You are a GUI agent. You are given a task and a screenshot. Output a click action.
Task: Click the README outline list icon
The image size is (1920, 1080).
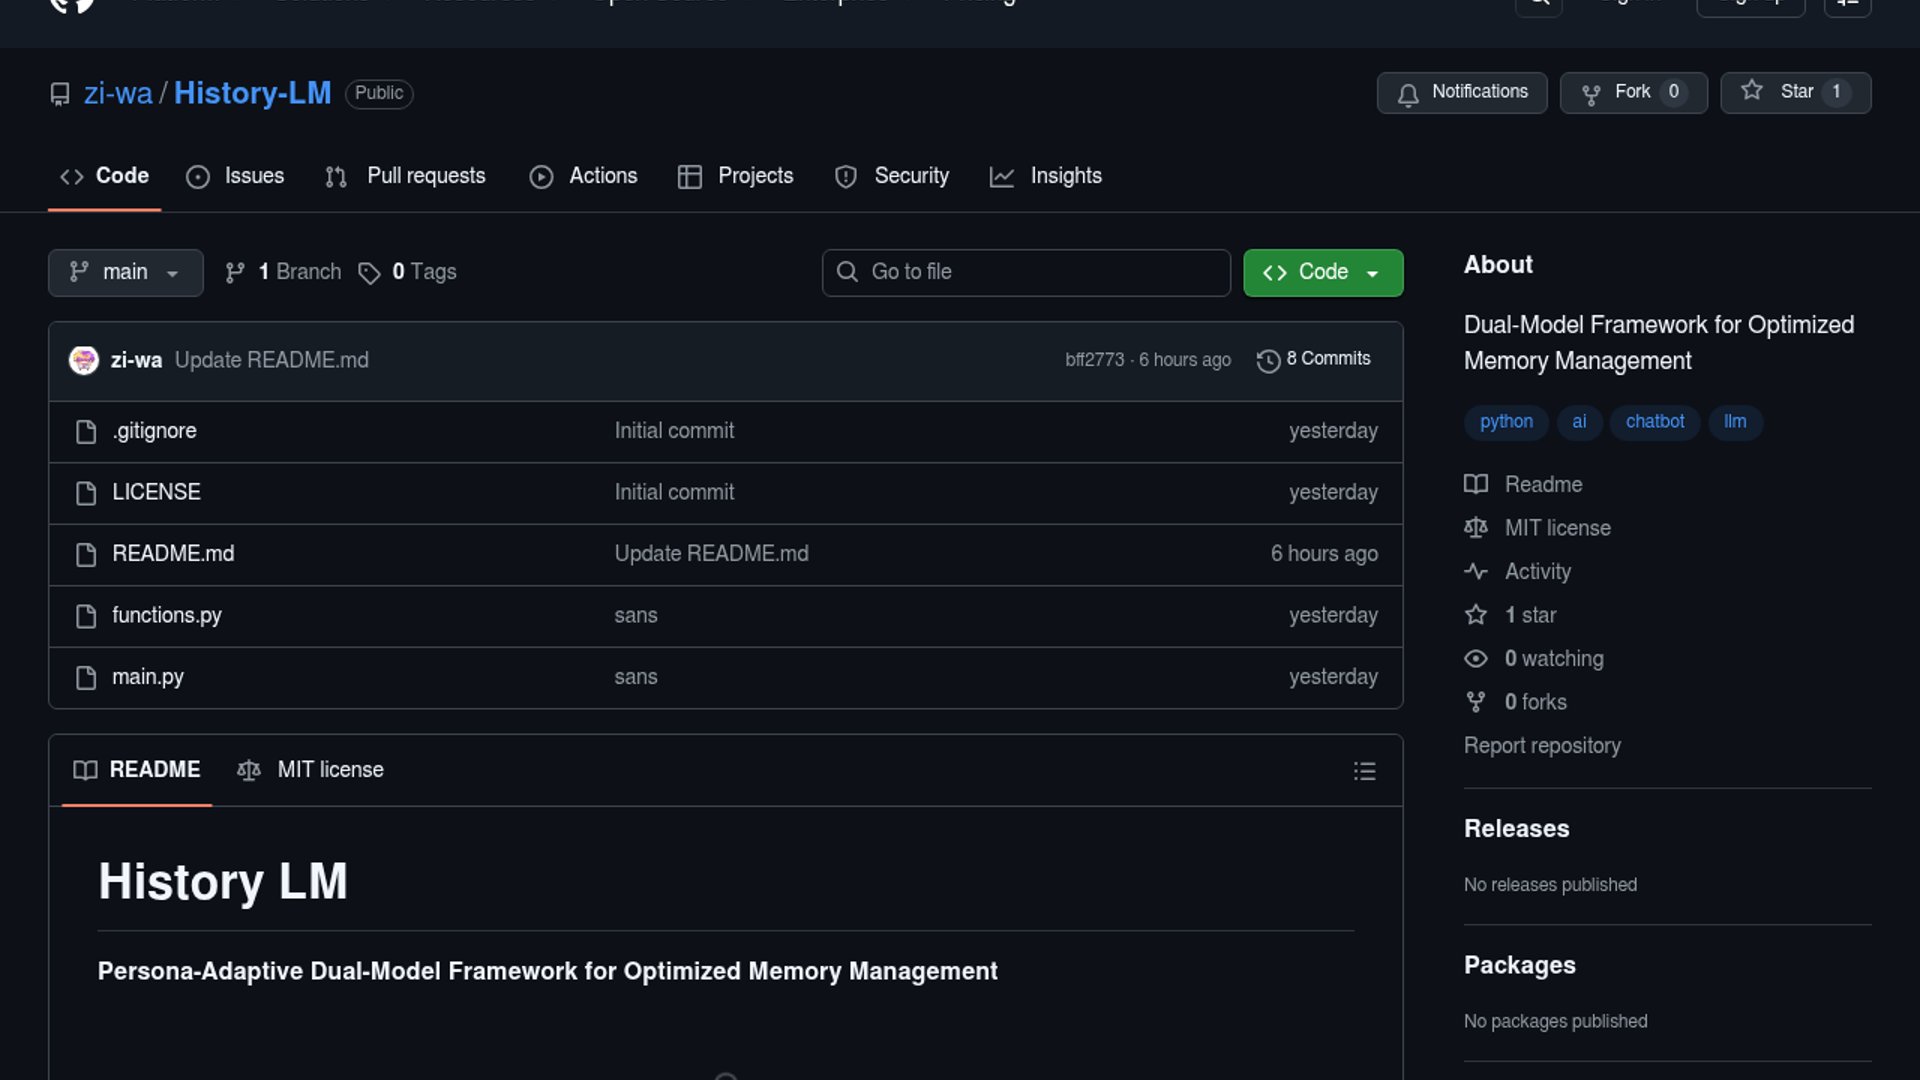pos(1364,771)
